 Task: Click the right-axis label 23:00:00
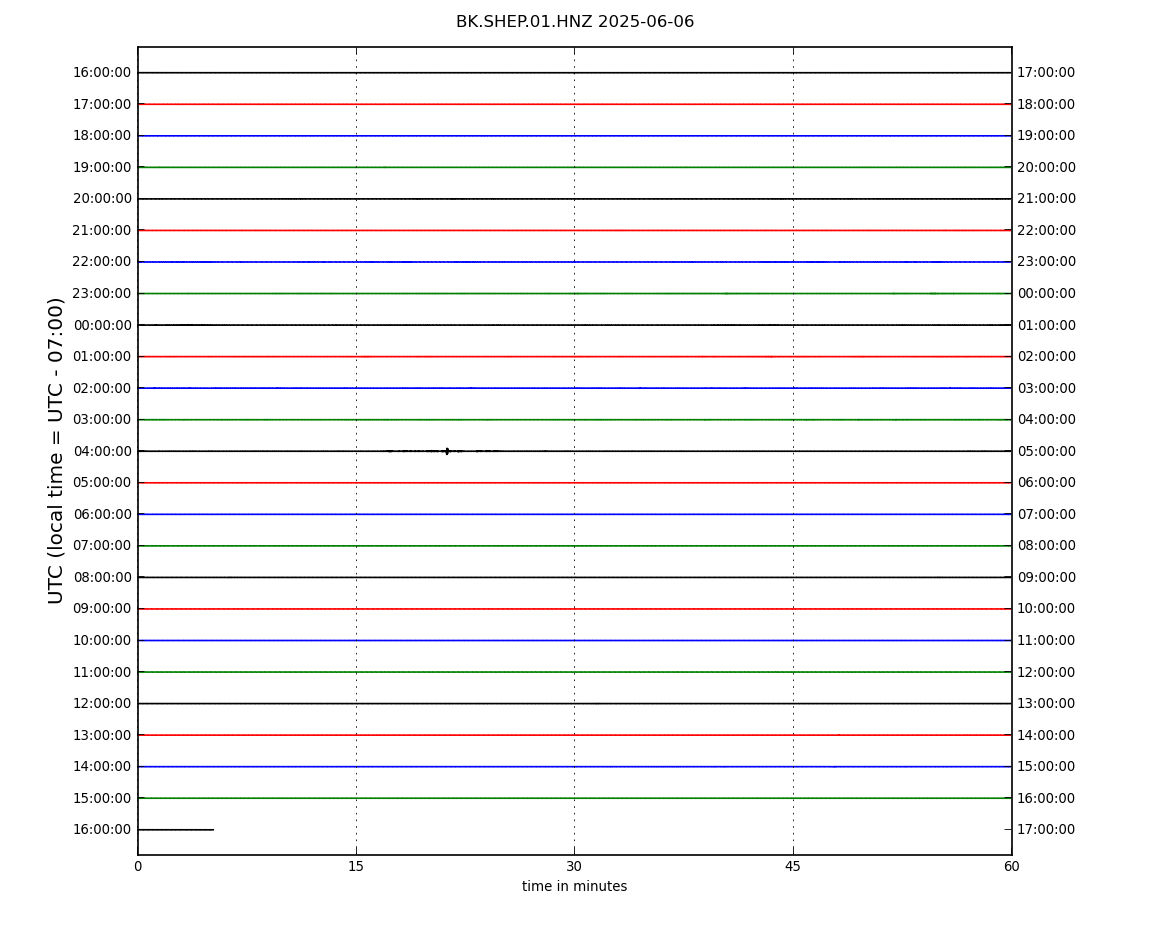pos(1046,262)
